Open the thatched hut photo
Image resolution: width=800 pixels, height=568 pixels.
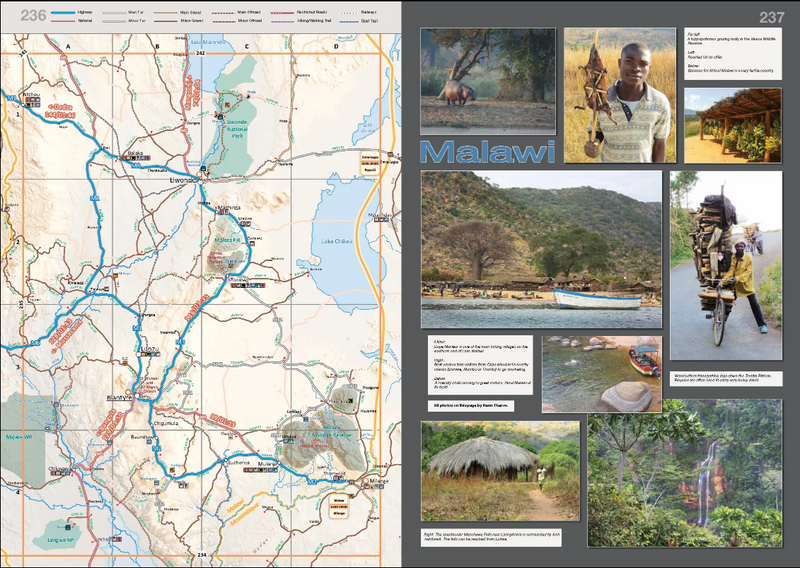tap(500, 471)
